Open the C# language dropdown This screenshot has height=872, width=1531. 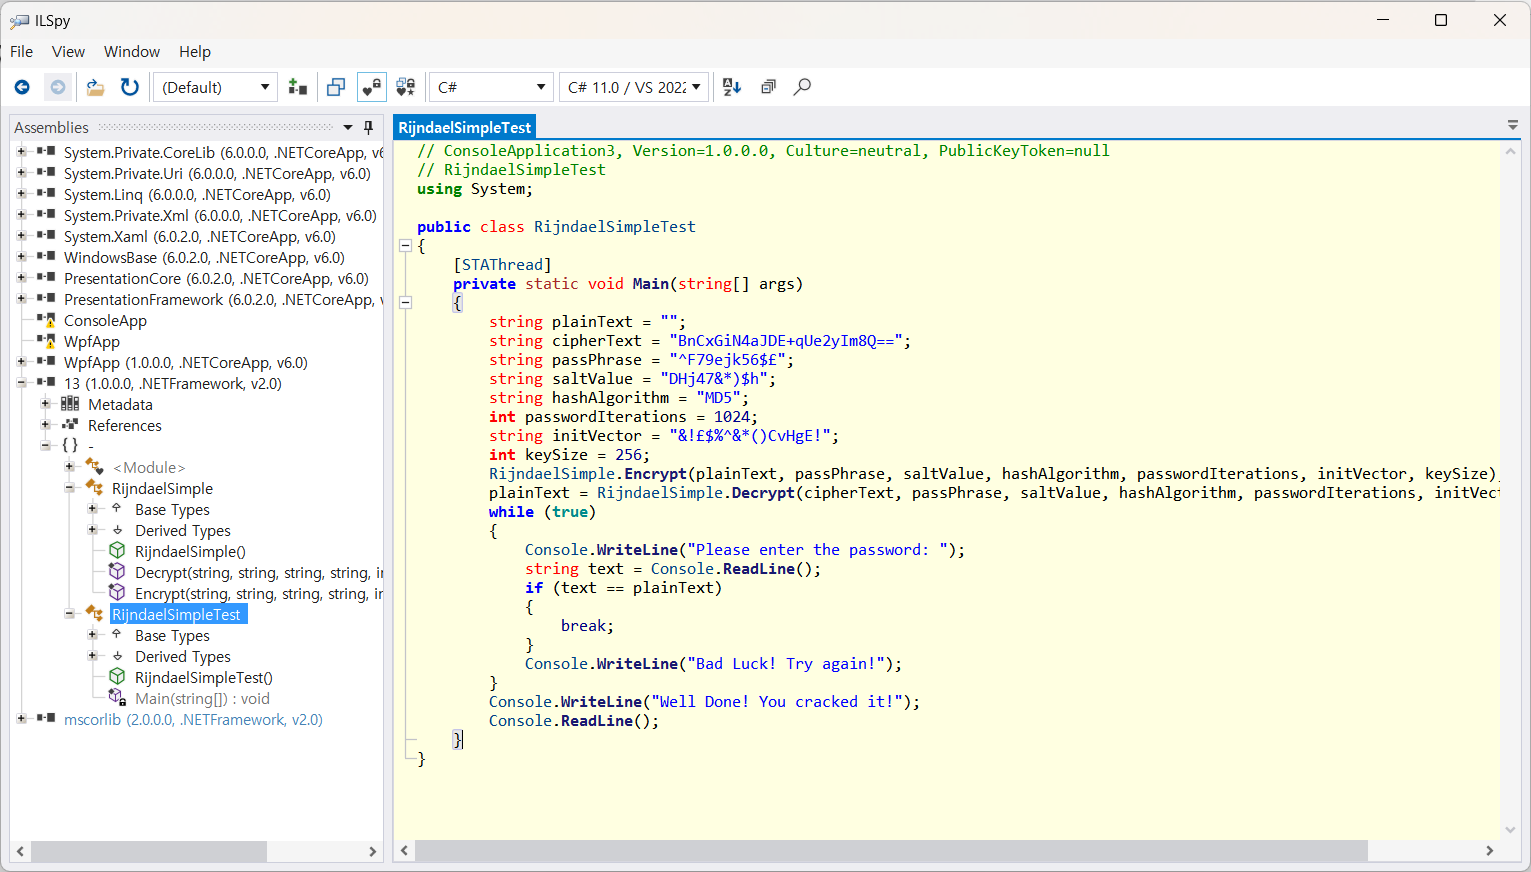[490, 87]
